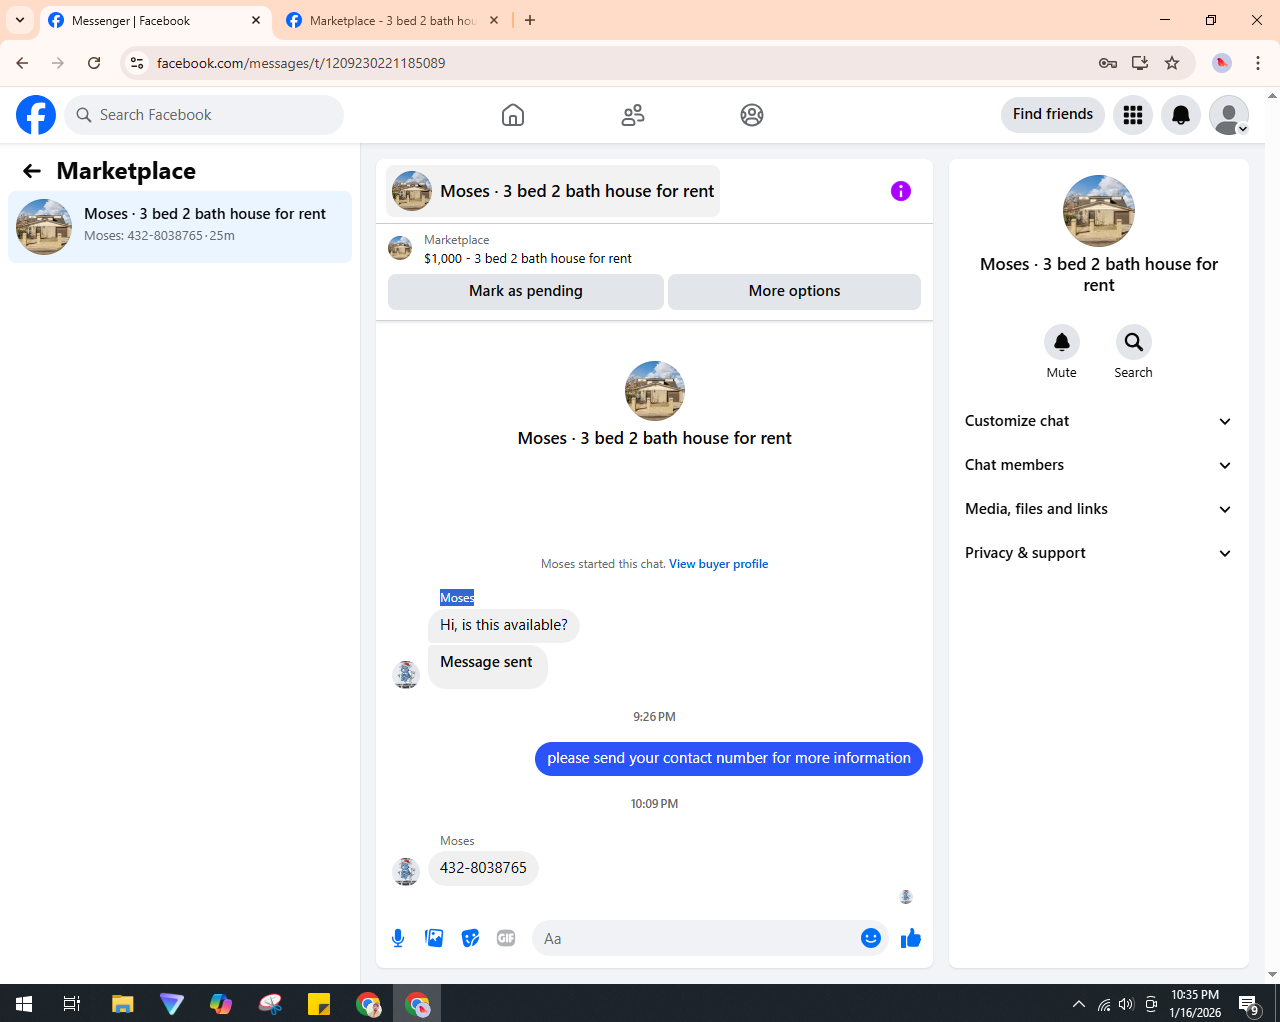The width and height of the screenshot is (1280, 1022).
Task: Record a voice clip with microphone icon
Action: (x=398, y=938)
